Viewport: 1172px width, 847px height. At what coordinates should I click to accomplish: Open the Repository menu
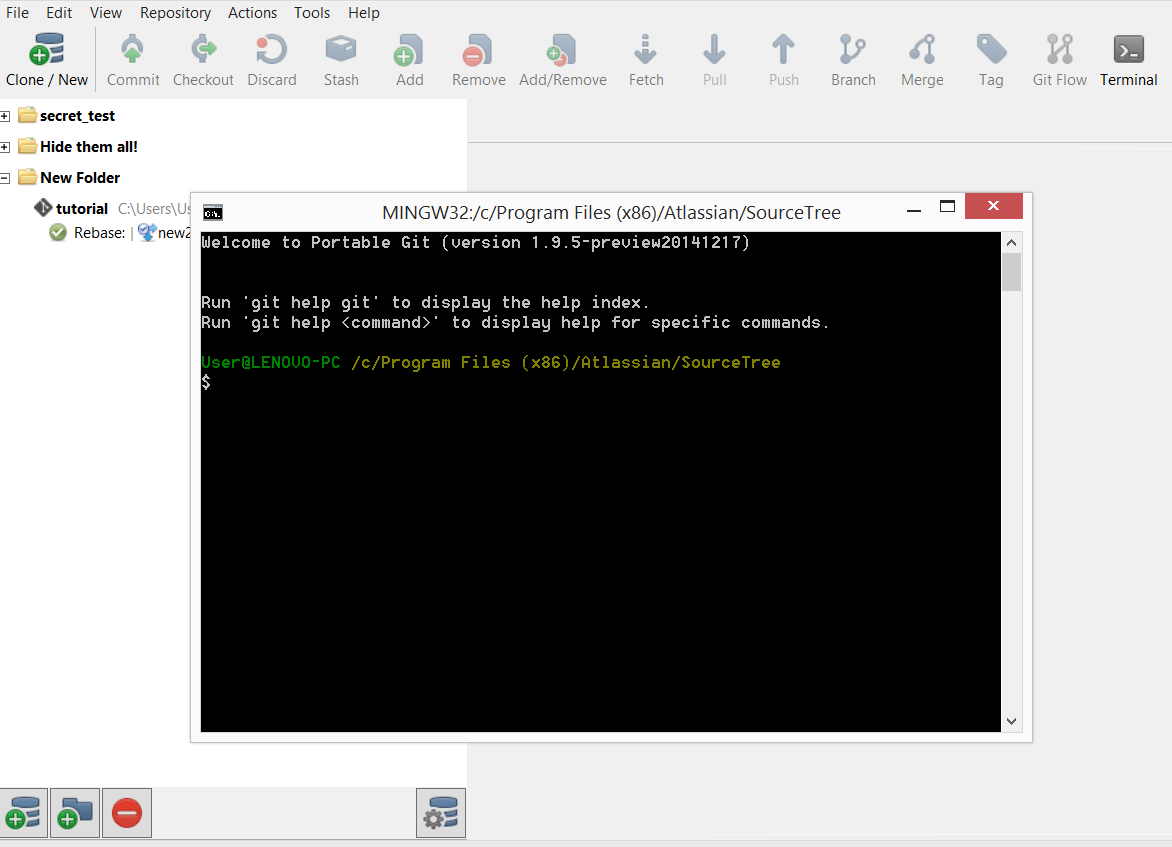pyautogui.click(x=176, y=13)
